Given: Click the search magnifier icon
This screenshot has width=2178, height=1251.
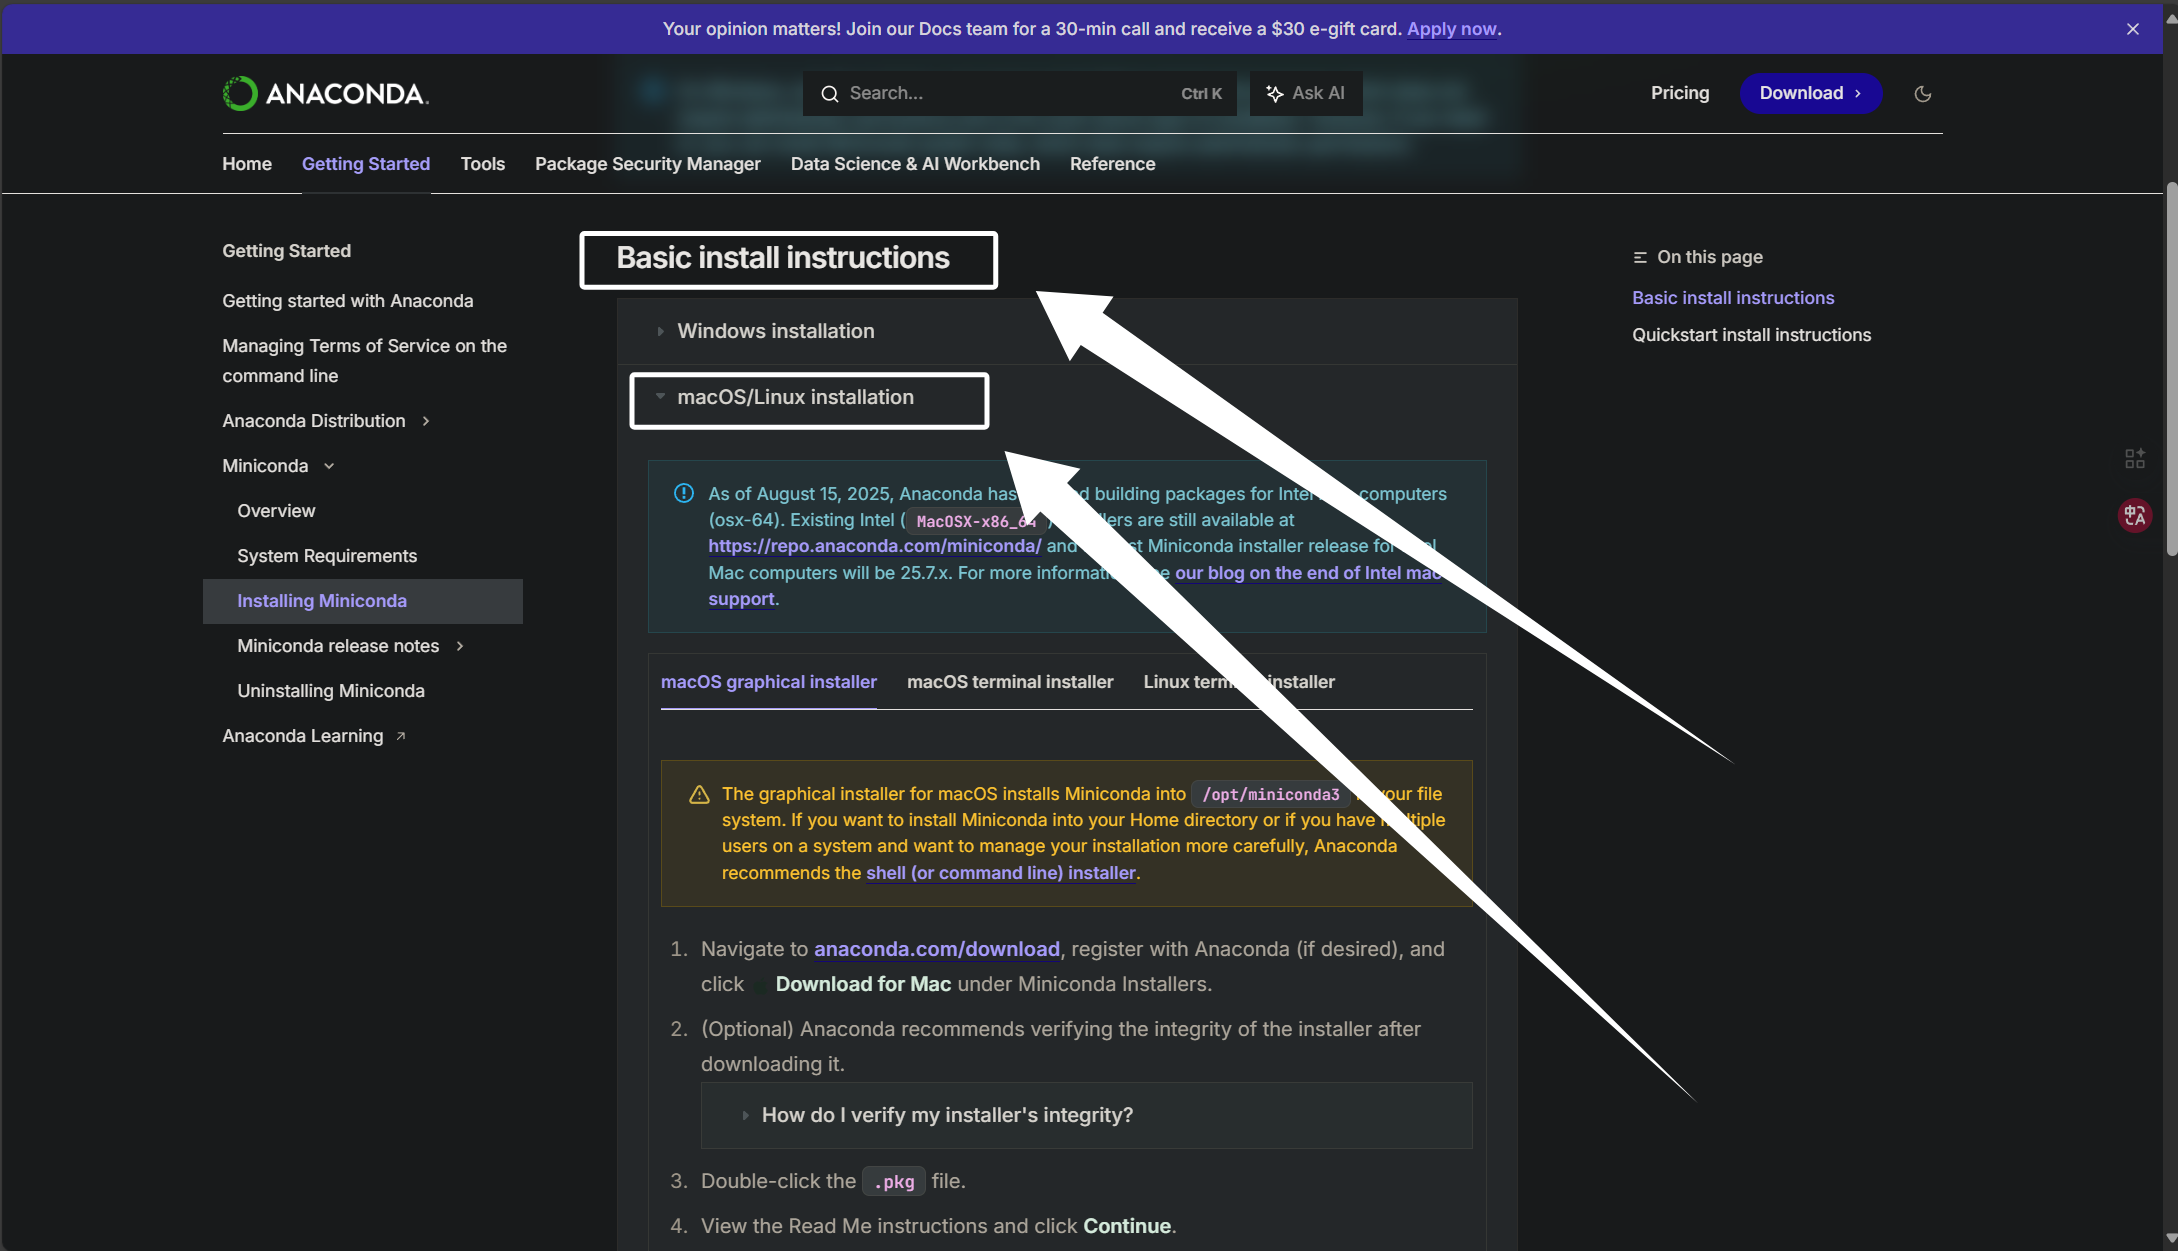Looking at the screenshot, I should [829, 93].
